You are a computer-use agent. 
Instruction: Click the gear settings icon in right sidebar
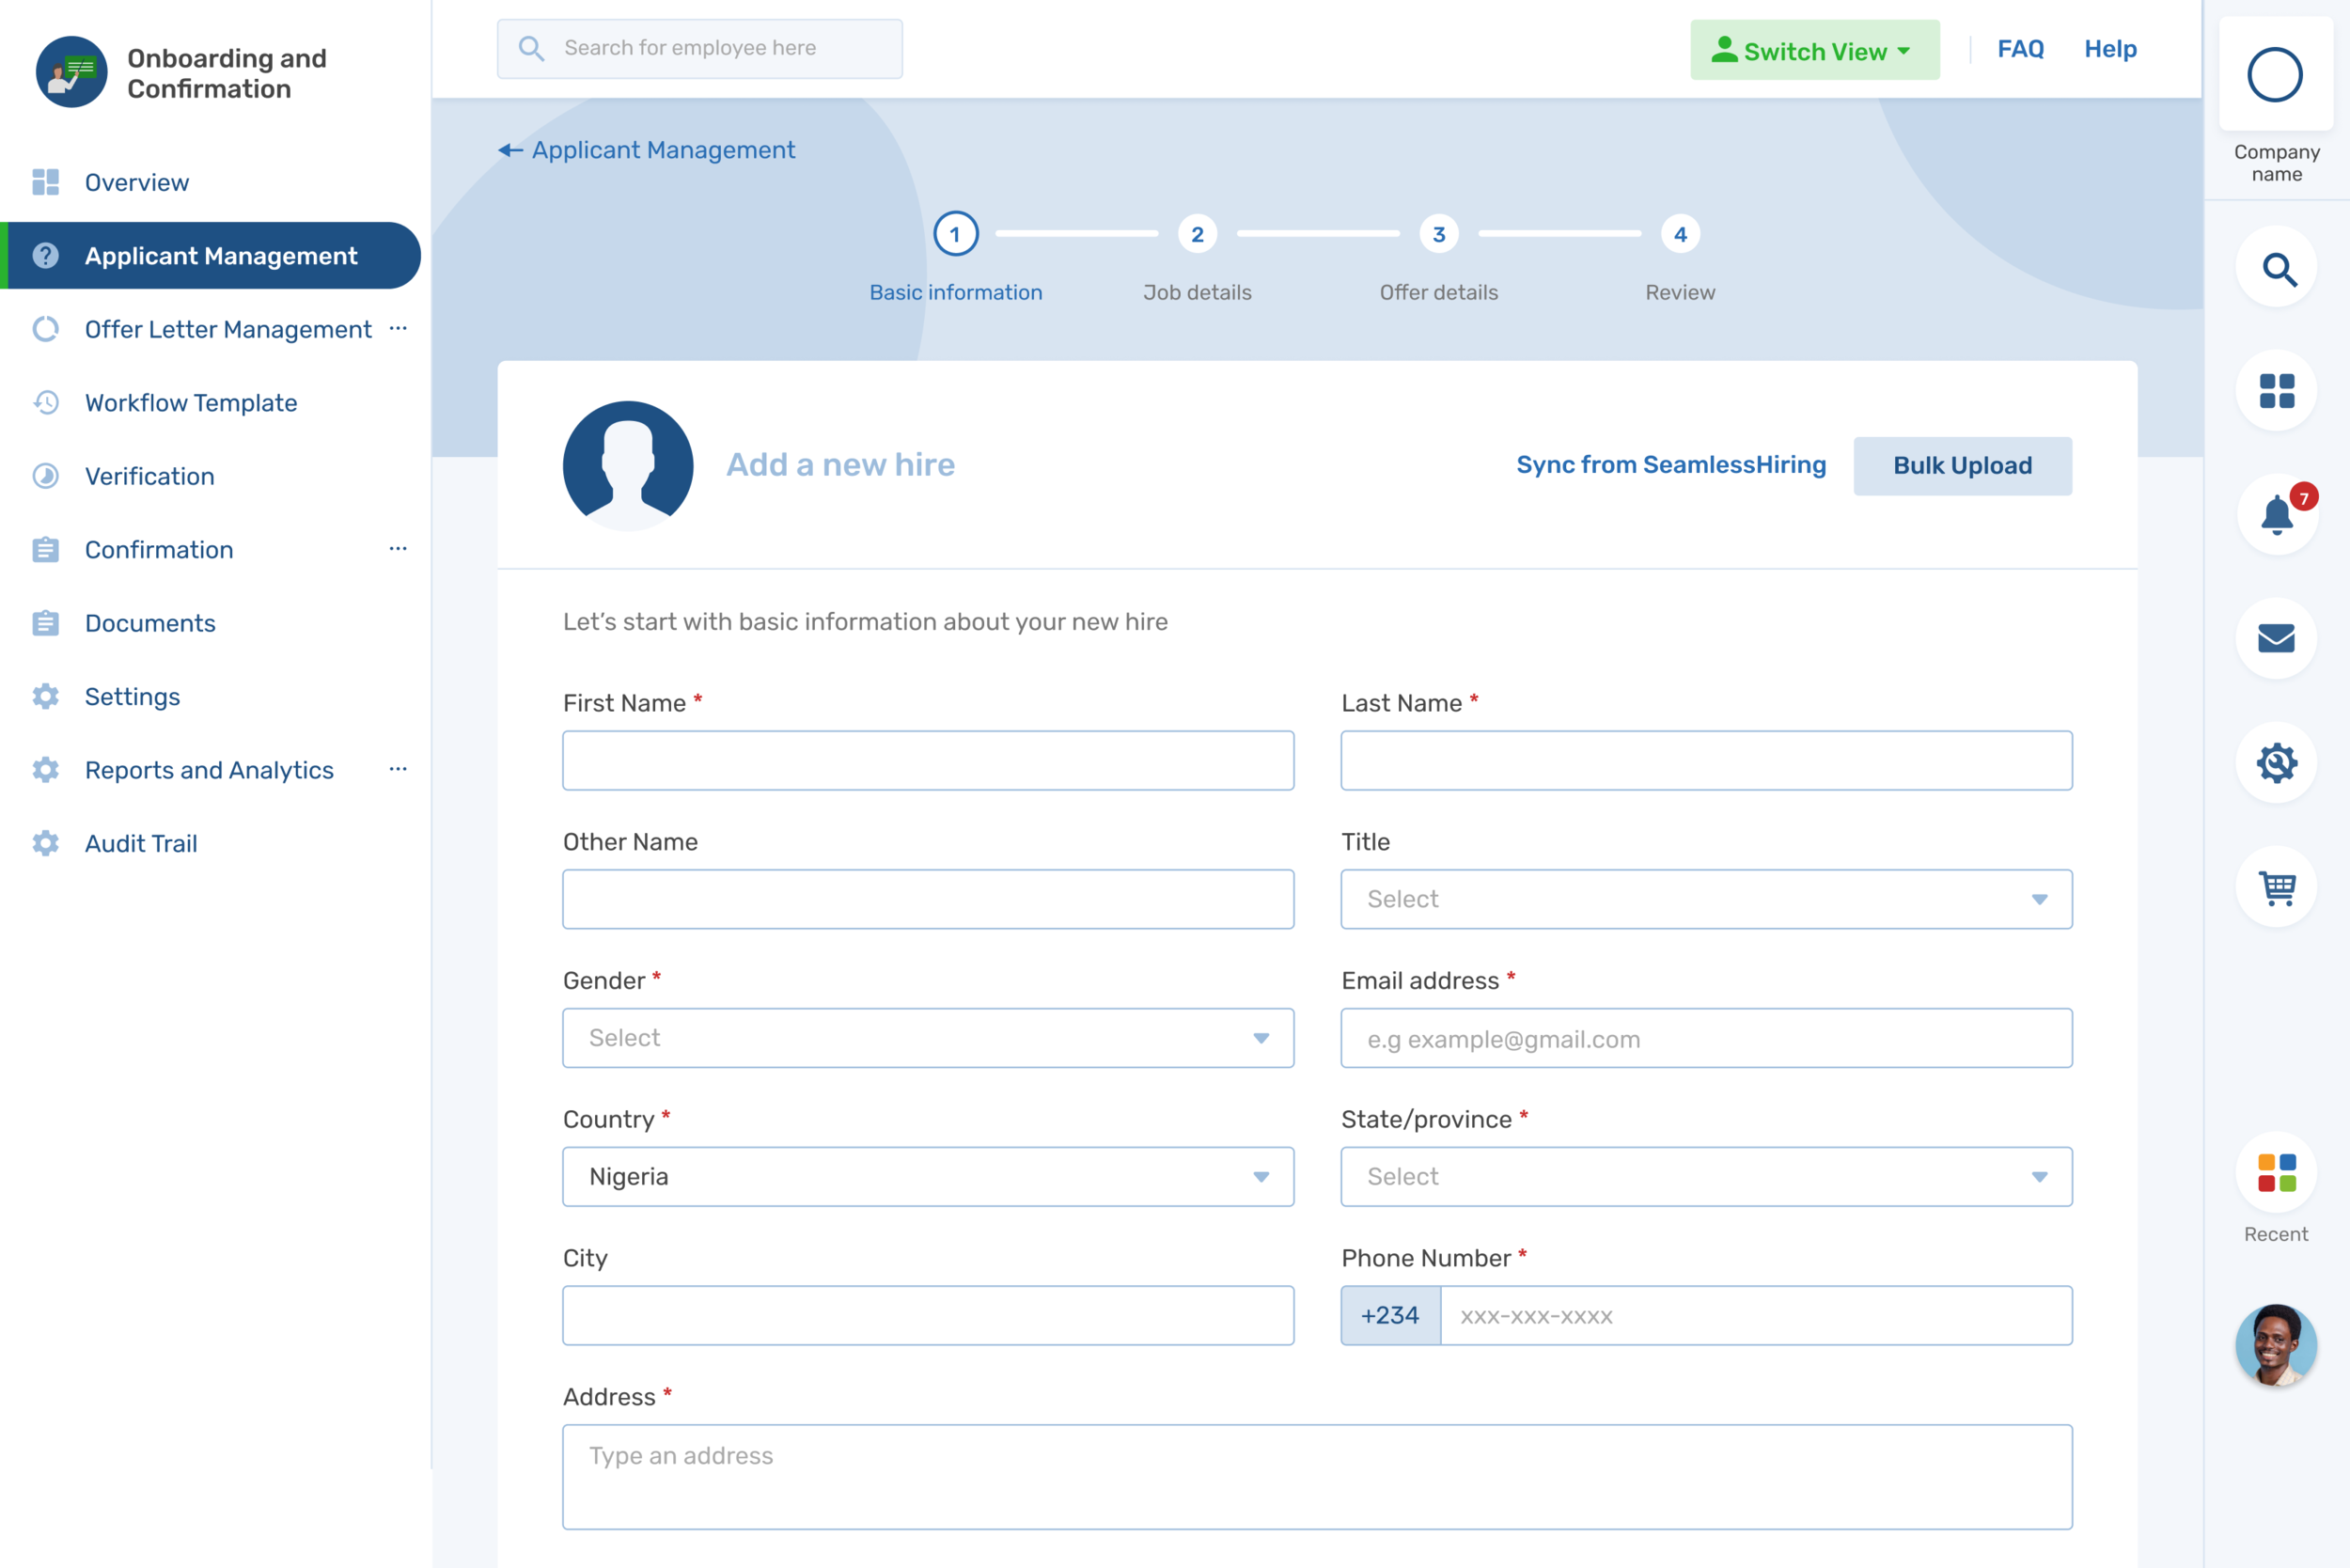coord(2277,763)
